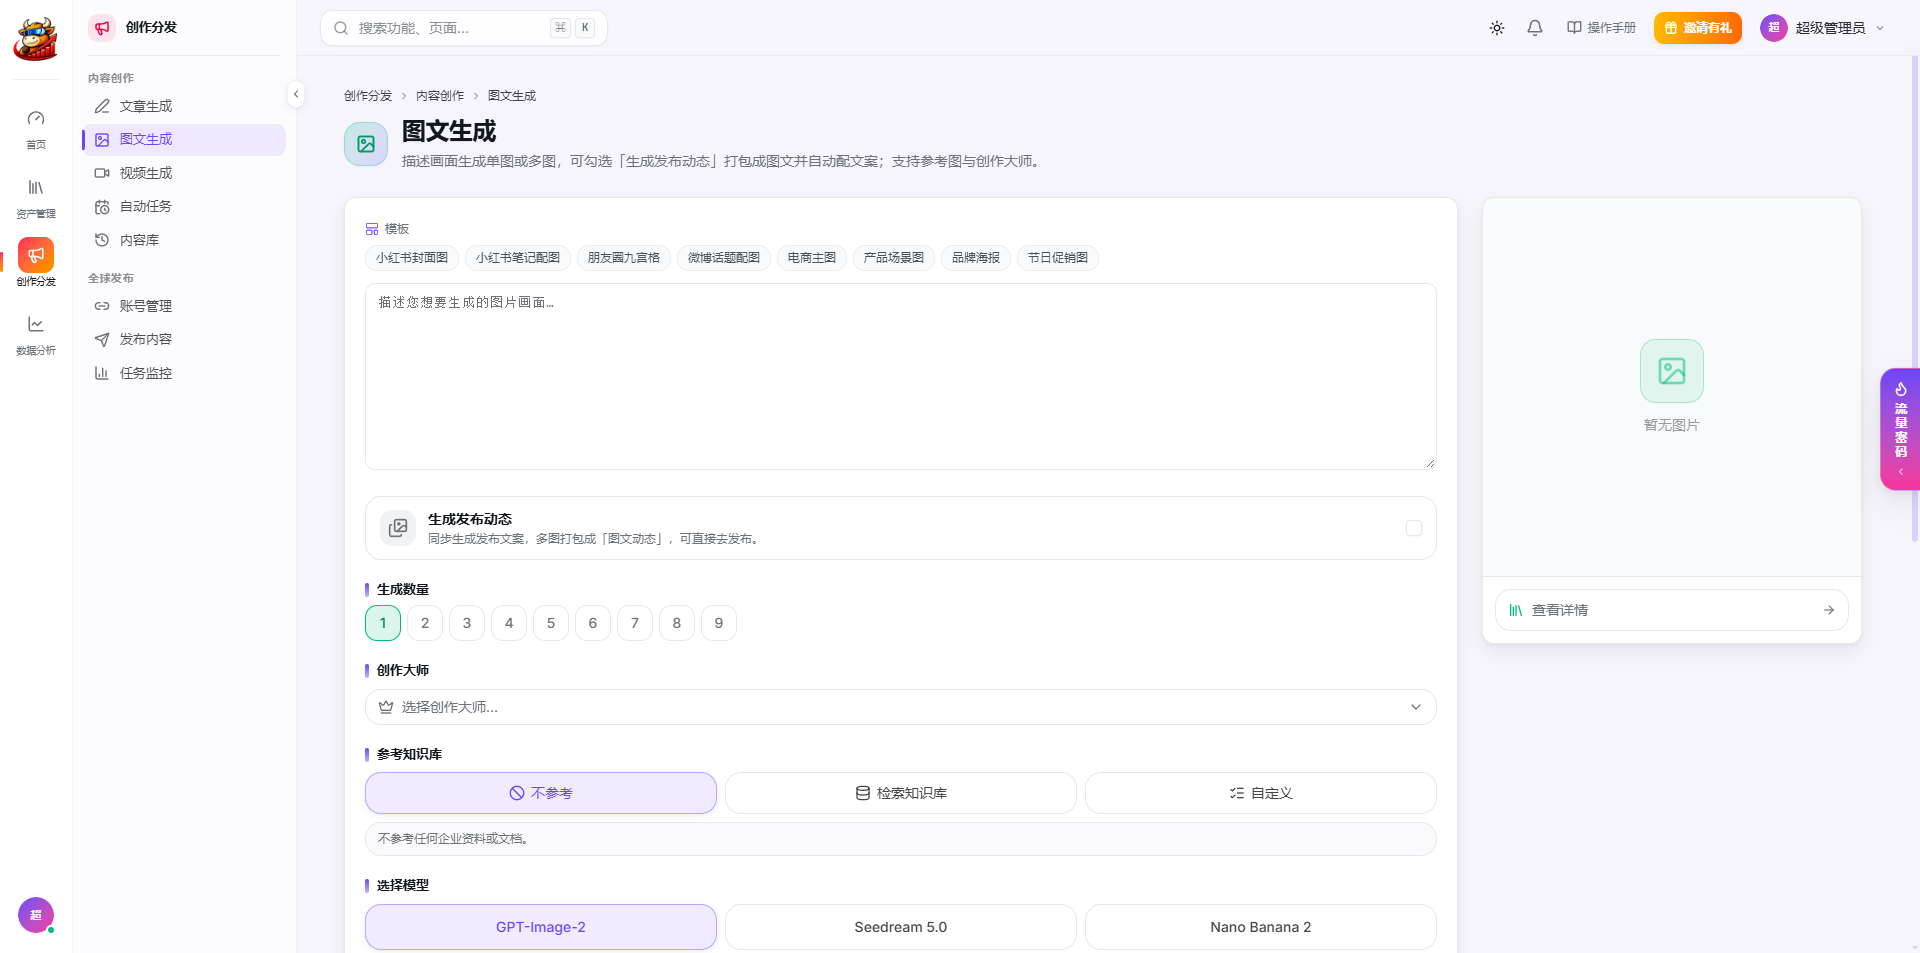This screenshot has width=1920, height=953.
Task: Collapse the sidebar with the arrow handle
Action: click(x=296, y=94)
